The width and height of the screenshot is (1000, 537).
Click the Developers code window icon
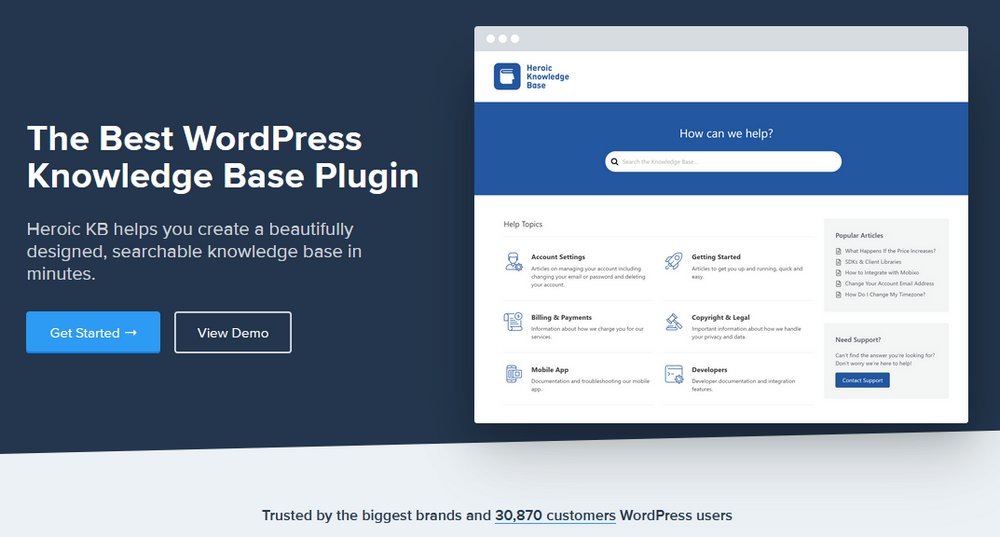pyautogui.click(x=673, y=374)
